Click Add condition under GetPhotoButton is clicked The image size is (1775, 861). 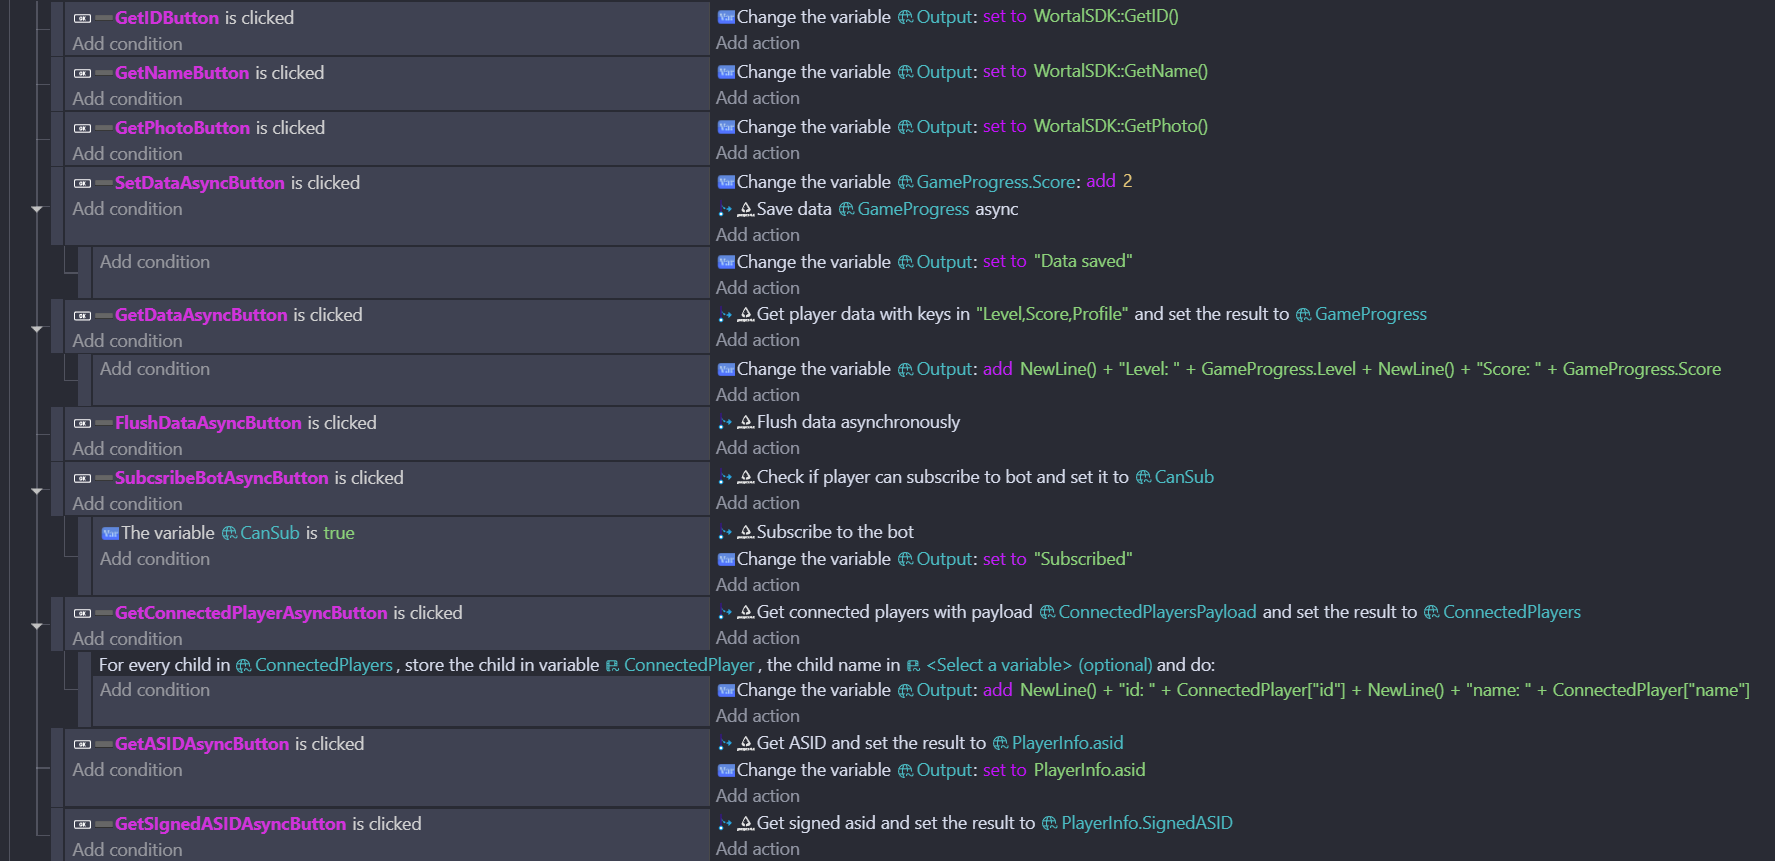pos(127,154)
